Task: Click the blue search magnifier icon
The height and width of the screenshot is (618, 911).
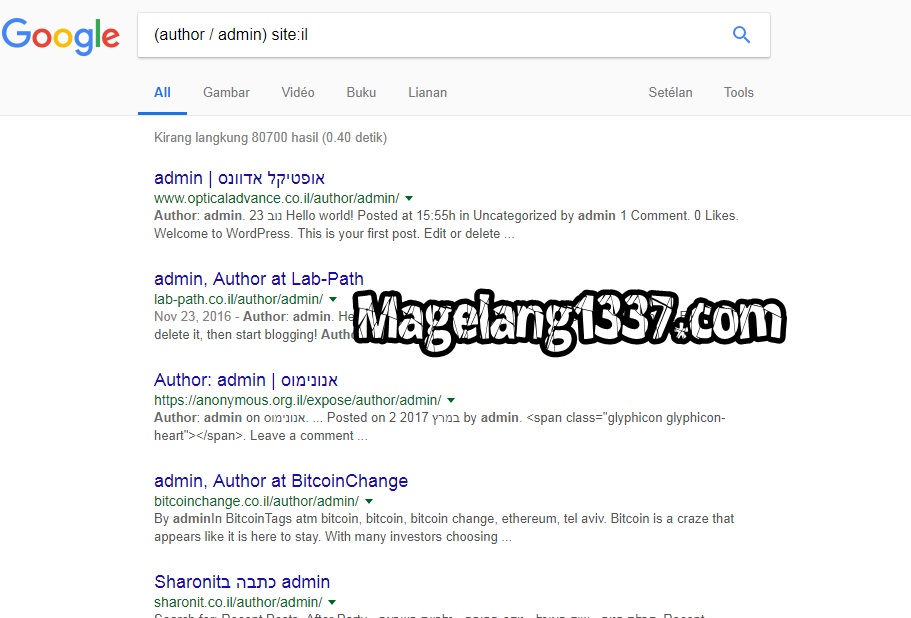Action: click(x=741, y=35)
